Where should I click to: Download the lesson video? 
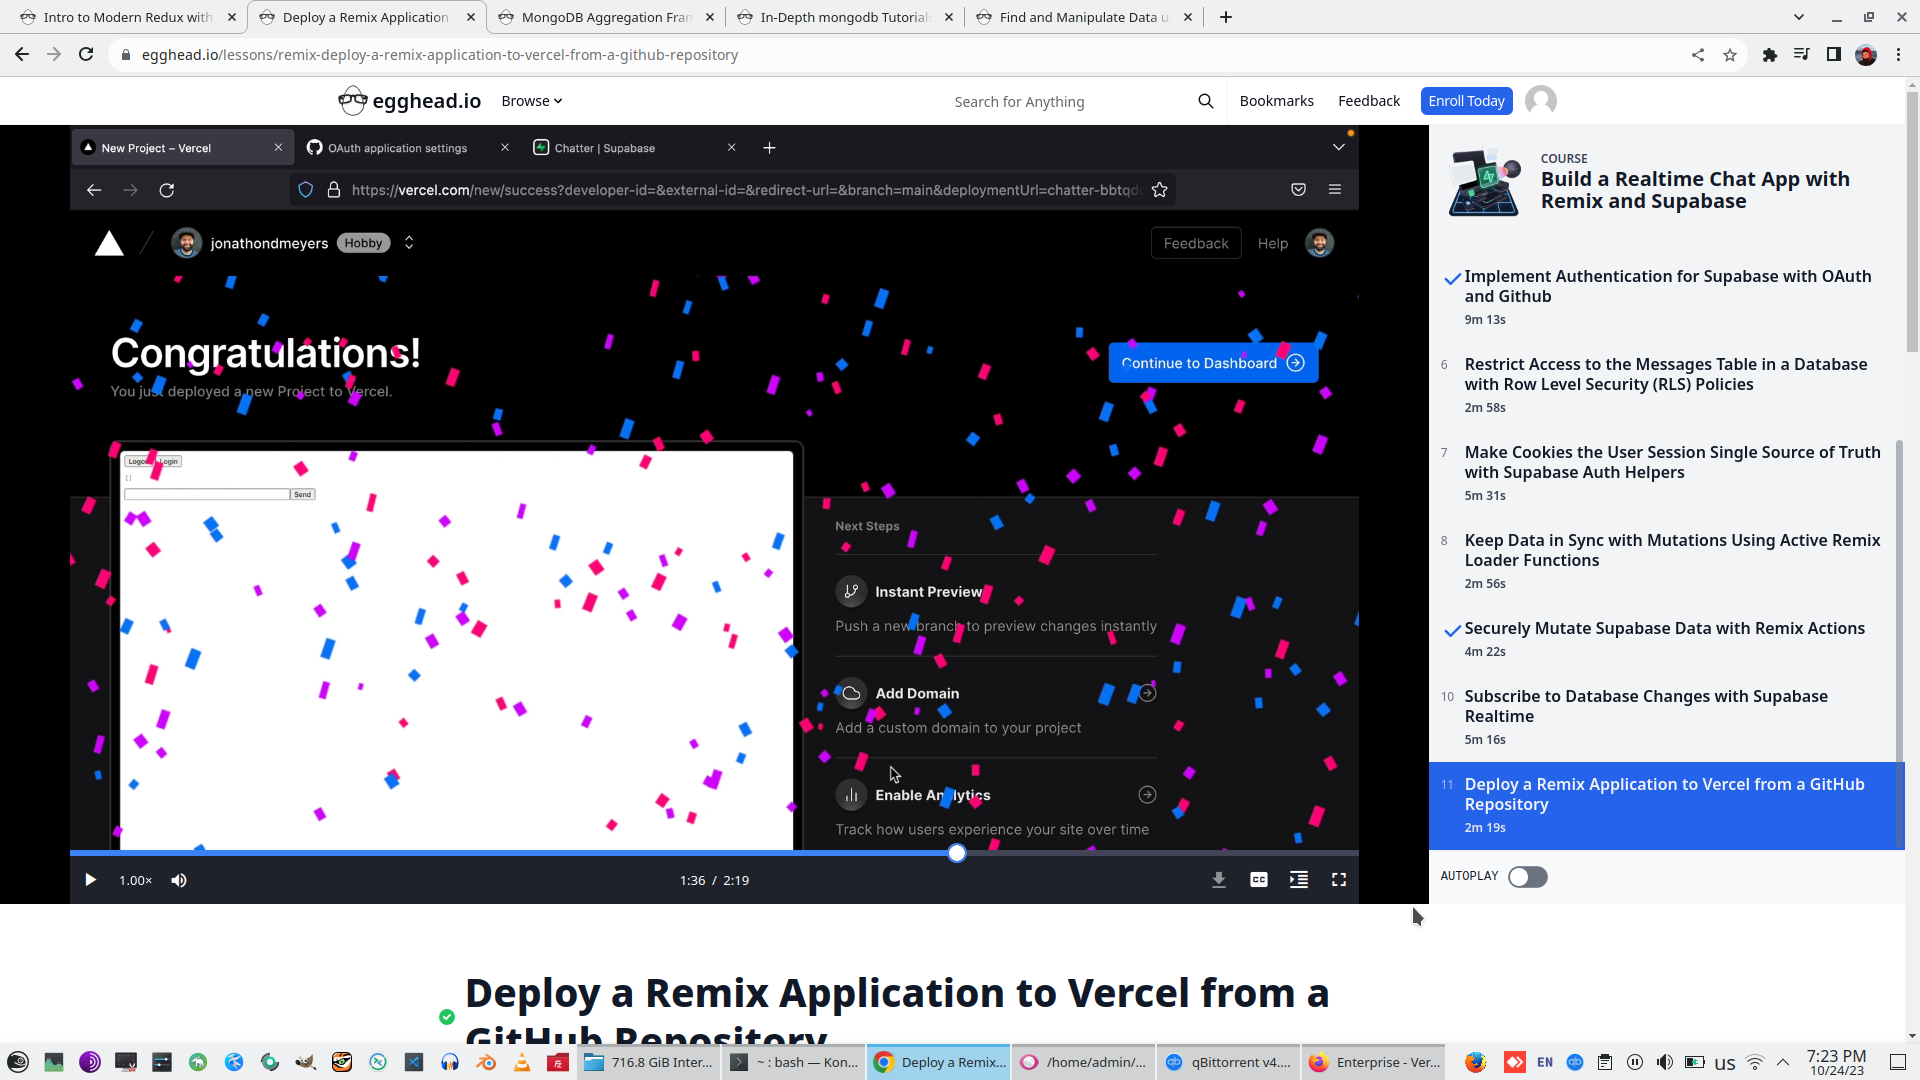coord(1218,880)
